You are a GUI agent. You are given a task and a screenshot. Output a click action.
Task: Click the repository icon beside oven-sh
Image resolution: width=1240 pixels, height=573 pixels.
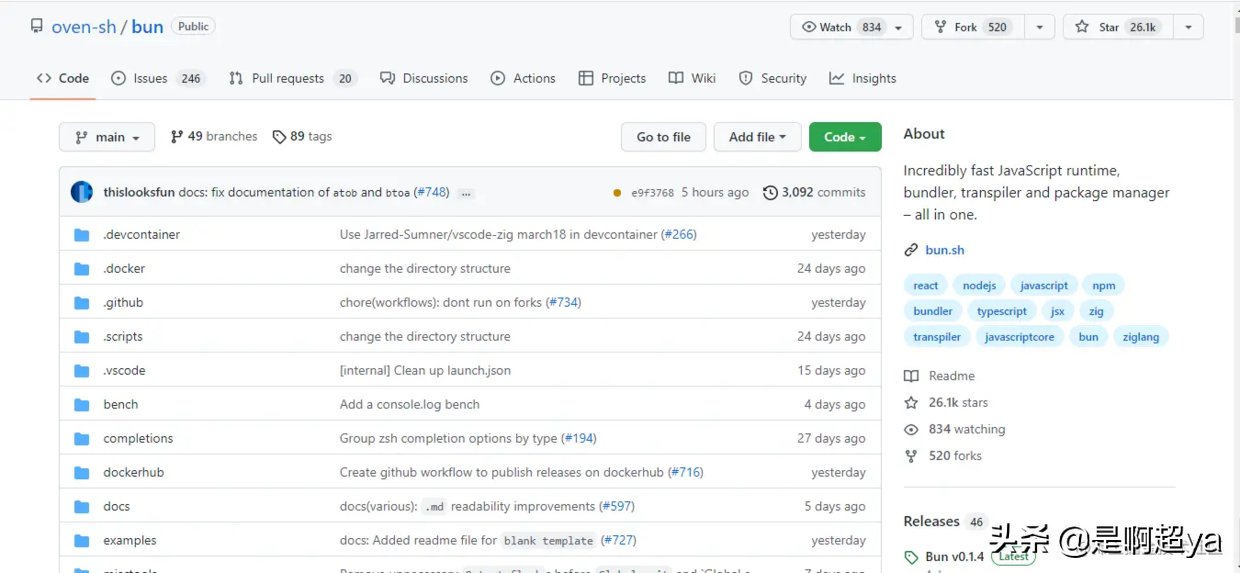[x=37, y=27]
